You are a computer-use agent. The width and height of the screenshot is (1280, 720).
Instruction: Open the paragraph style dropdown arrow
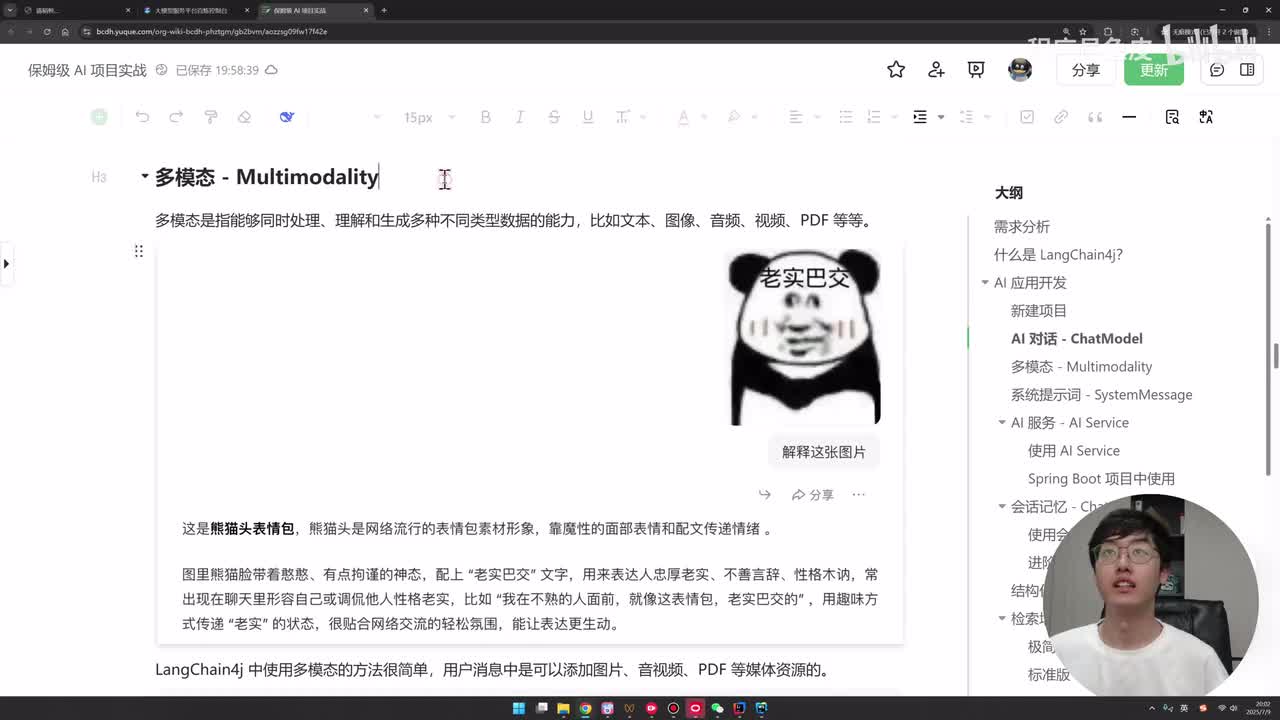(x=377, y=117)
